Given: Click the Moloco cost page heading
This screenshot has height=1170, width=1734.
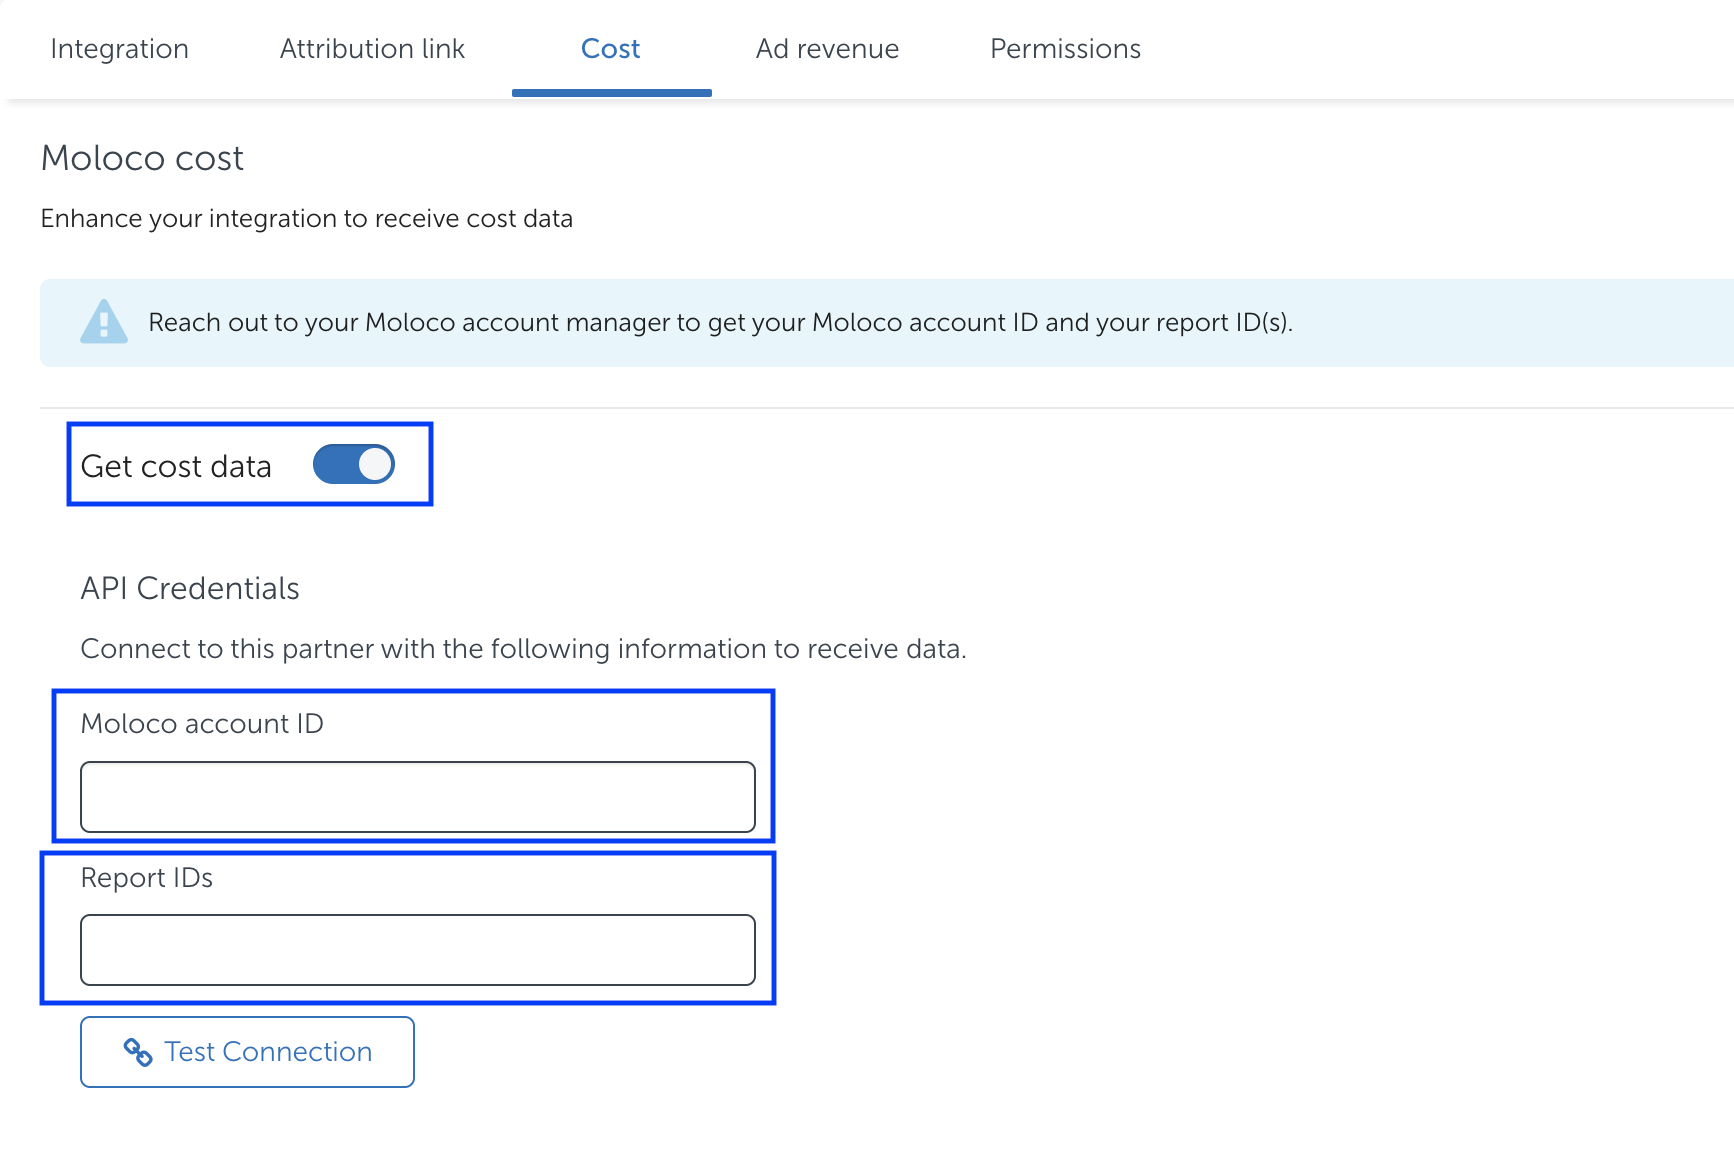Looking at the screenshot, I should (x=142, y=158).
